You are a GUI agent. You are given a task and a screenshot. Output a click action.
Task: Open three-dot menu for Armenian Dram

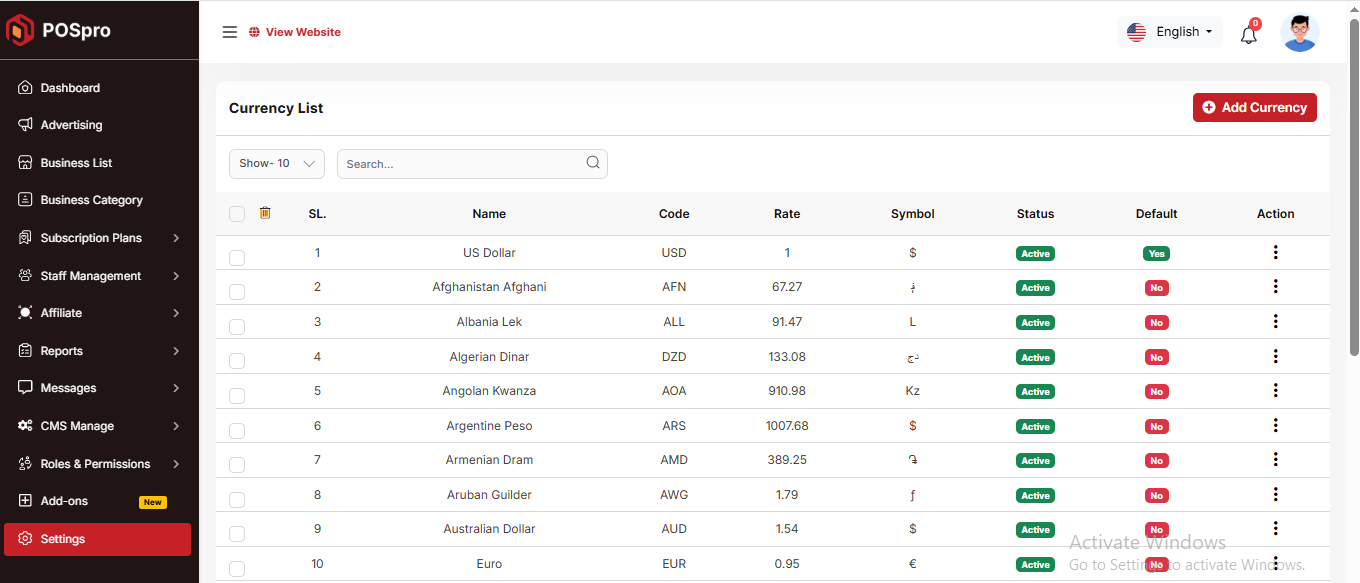click(x=1275, y=460)
